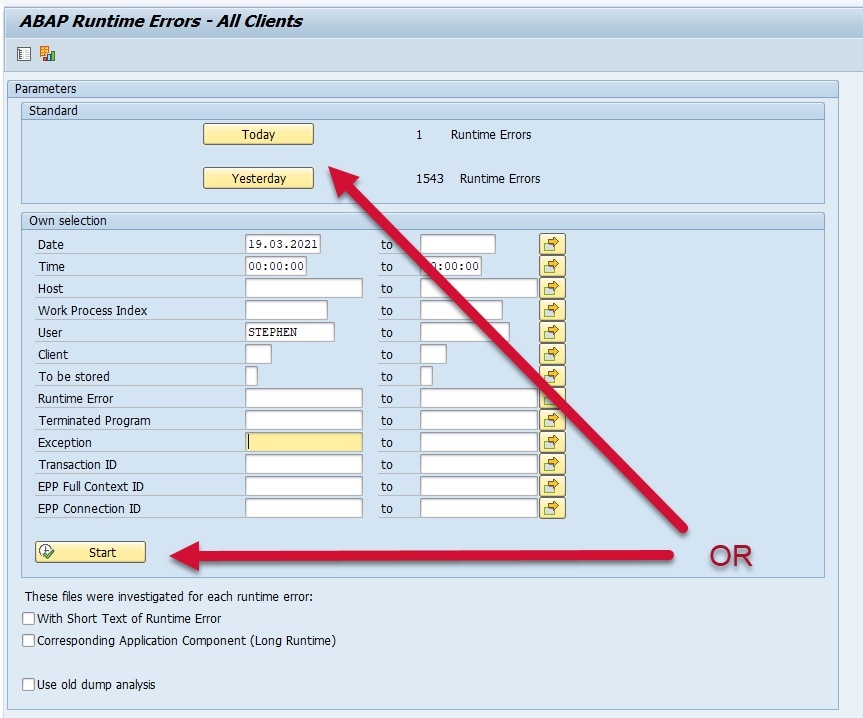The image size is (863, 718).
Task: Focus the Date from field
Action: coord(282,244)
